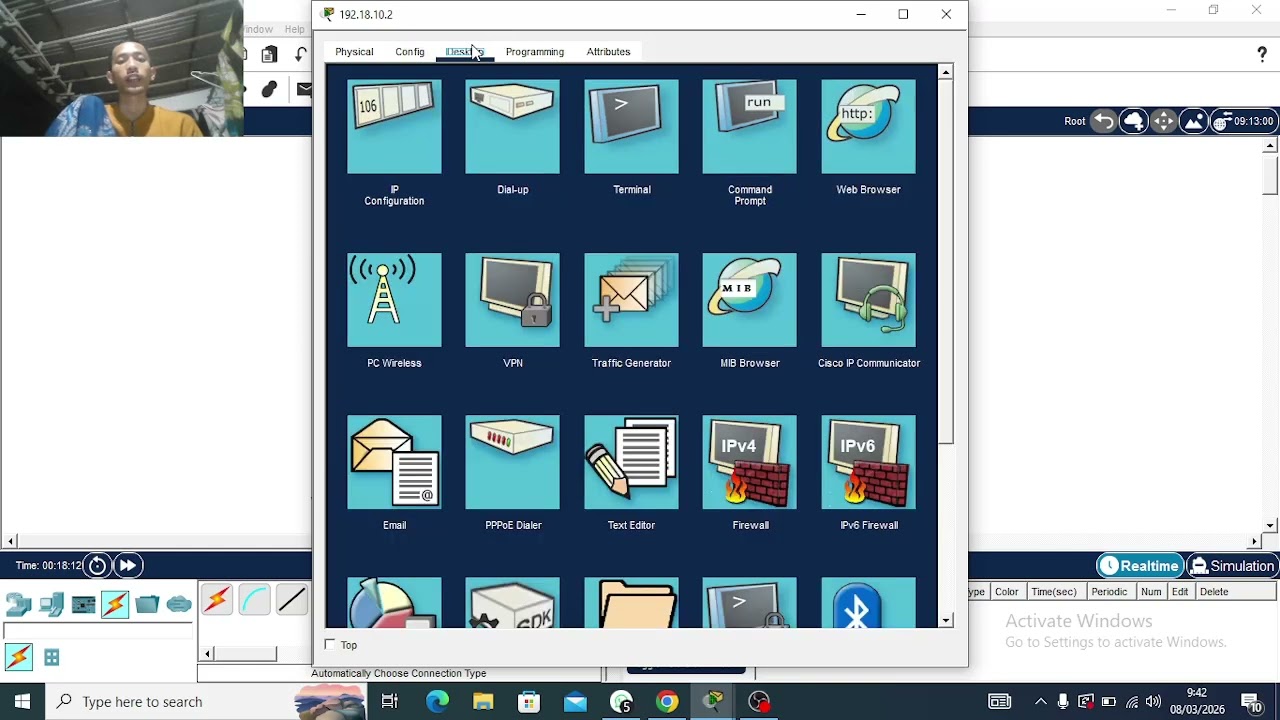Open the Windows Start menu
This screenshot has height=720, width=1280.
(22, 702)
